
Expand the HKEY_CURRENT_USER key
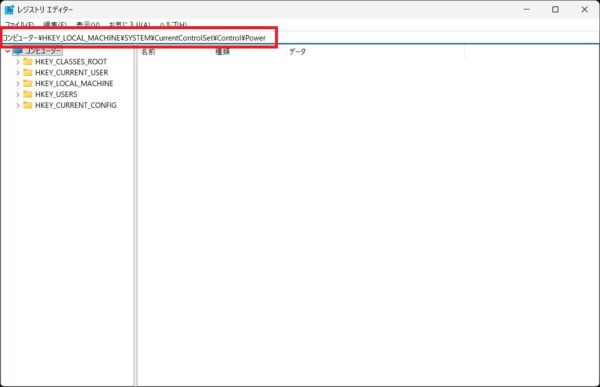[18, 72]
